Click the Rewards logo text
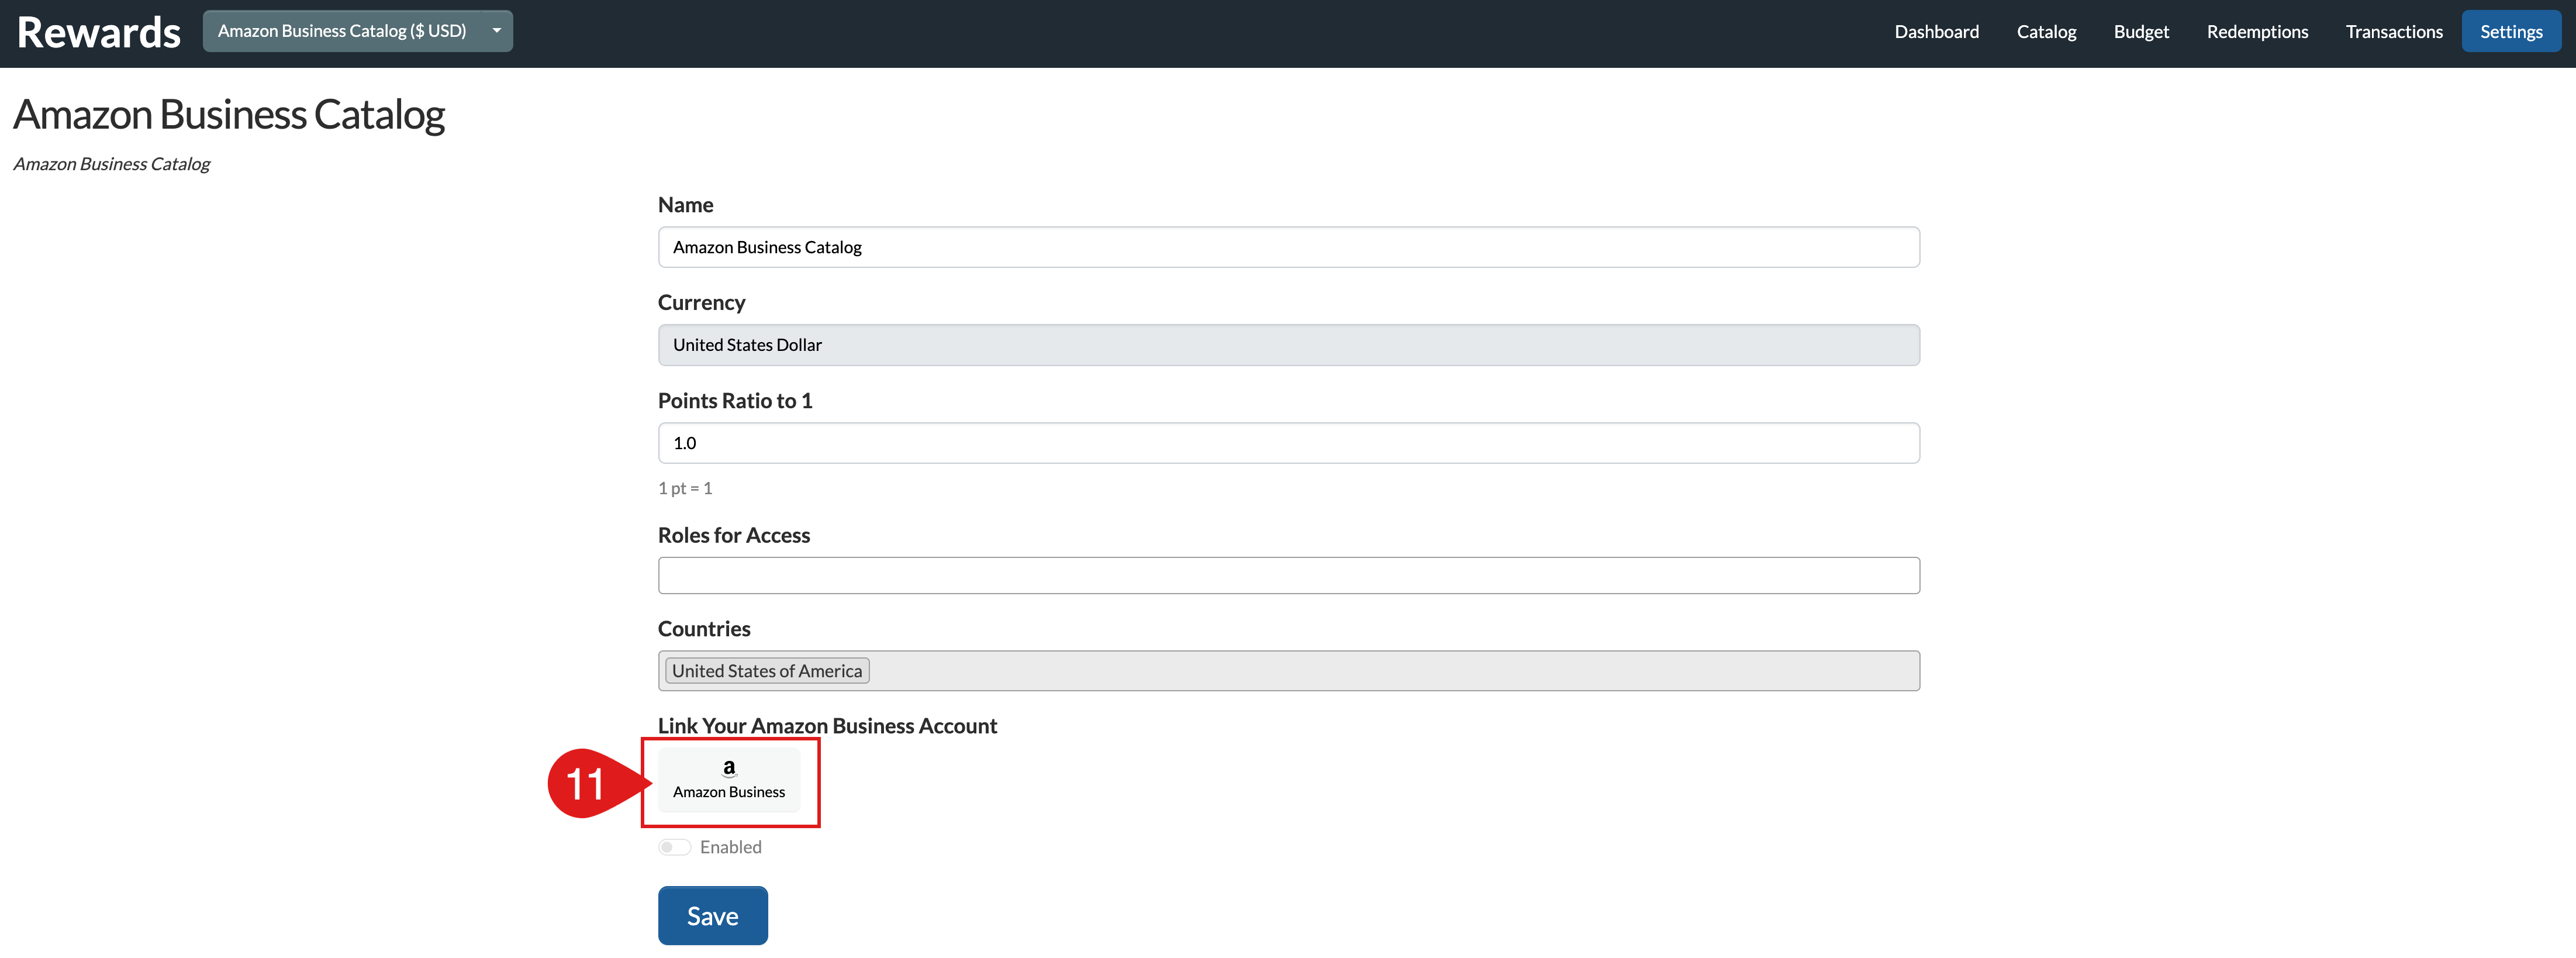The width and height of the screenshot is (2576, 958). (99, 33)
